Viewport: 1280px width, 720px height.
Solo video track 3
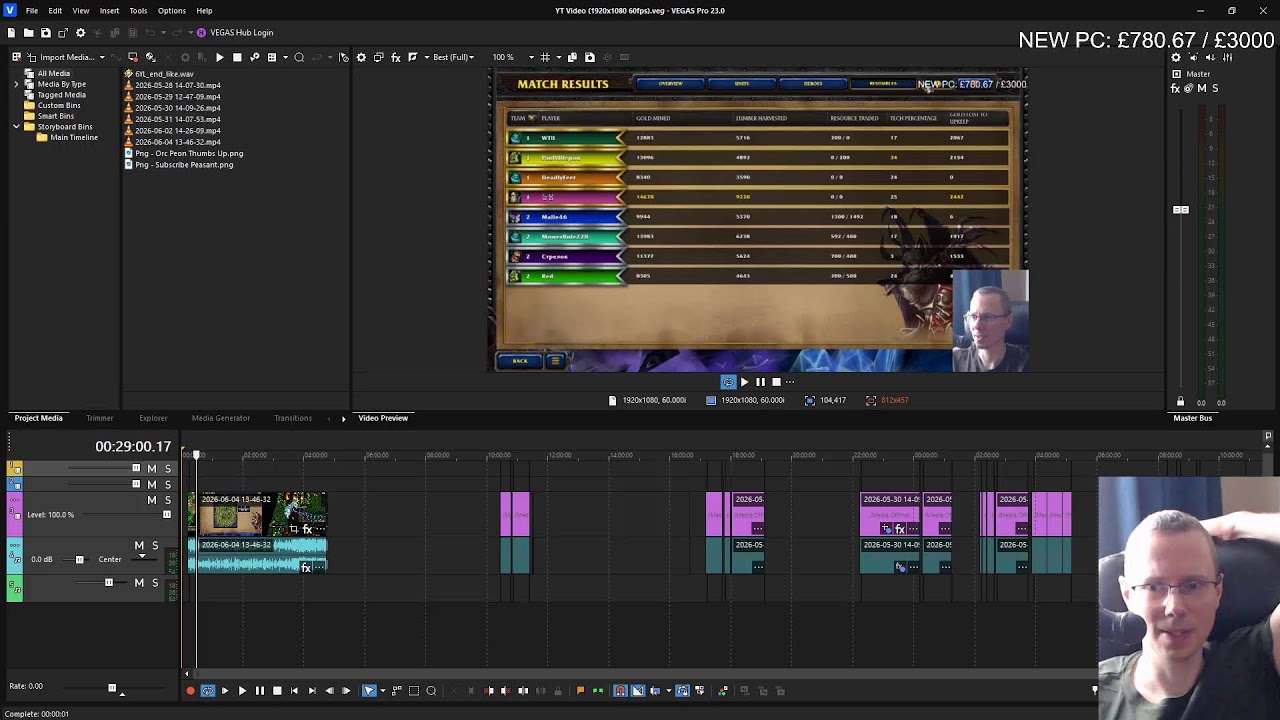pyautogui.click(x=168, y=500)
